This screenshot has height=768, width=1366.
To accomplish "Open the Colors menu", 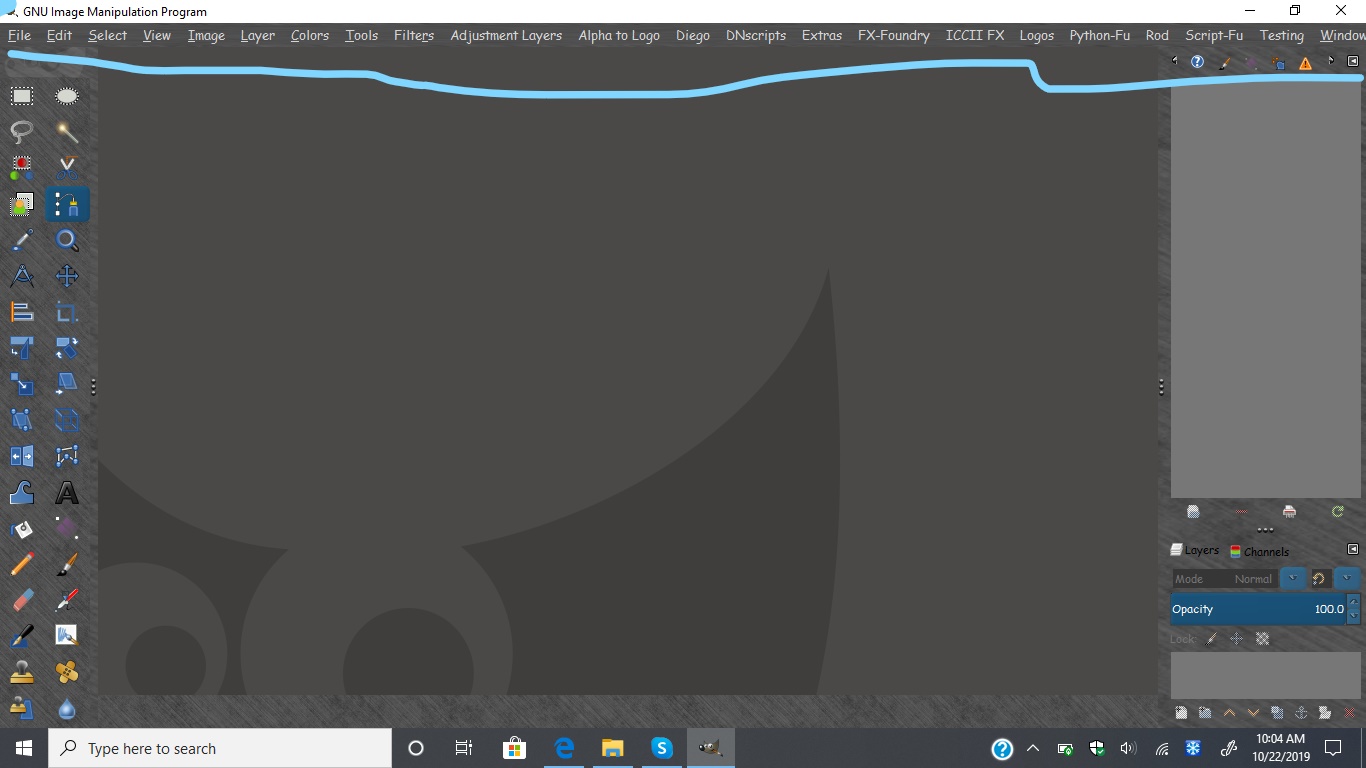I will pyautogui.click(x=310, y=35).
